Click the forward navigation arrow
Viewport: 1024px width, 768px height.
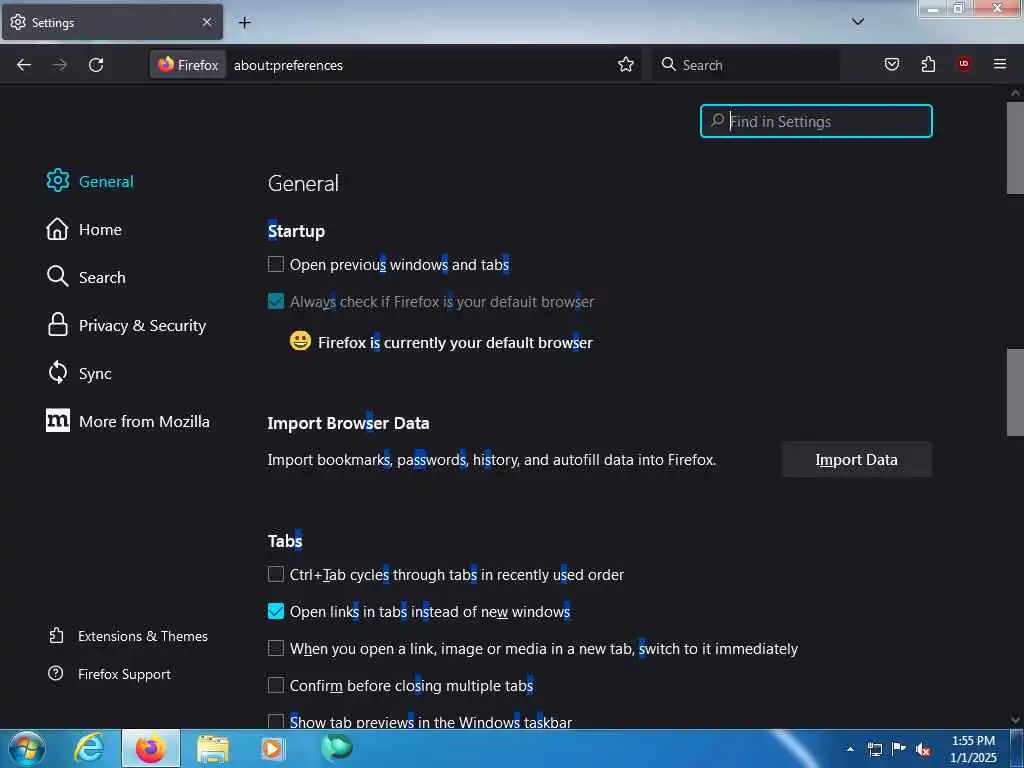click(60, 65)
